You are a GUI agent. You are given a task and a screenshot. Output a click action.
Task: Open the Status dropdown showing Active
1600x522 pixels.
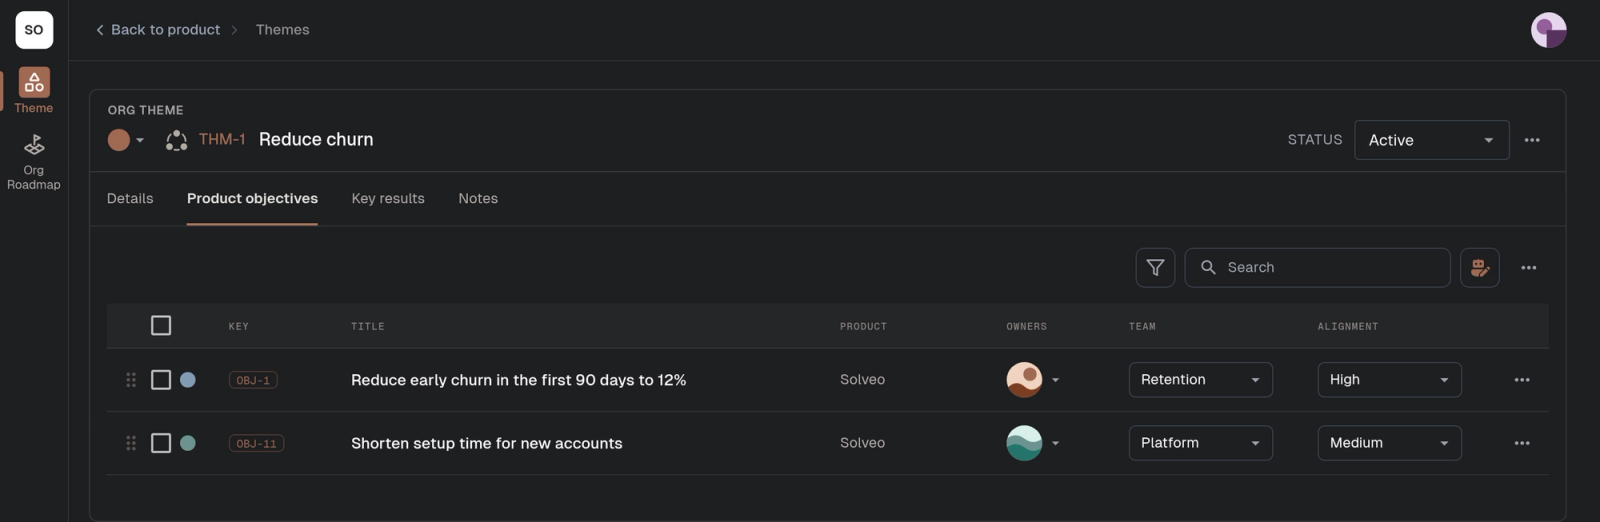coord(1431,140)
